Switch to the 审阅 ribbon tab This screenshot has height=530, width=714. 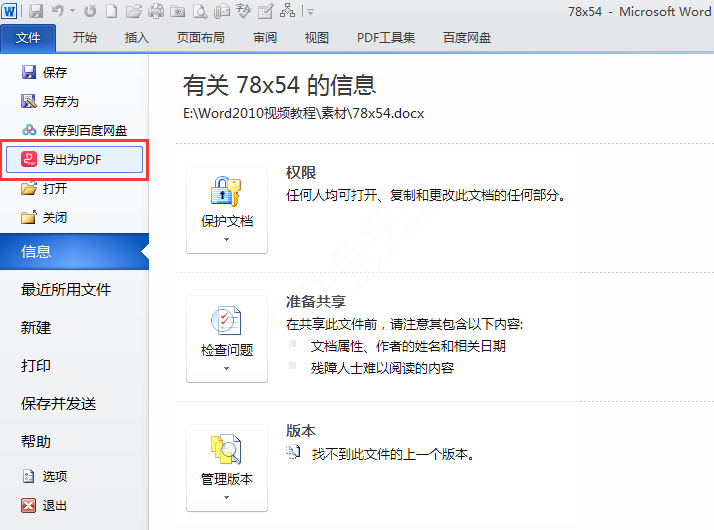pyautogui.click(x=265, y=38)
